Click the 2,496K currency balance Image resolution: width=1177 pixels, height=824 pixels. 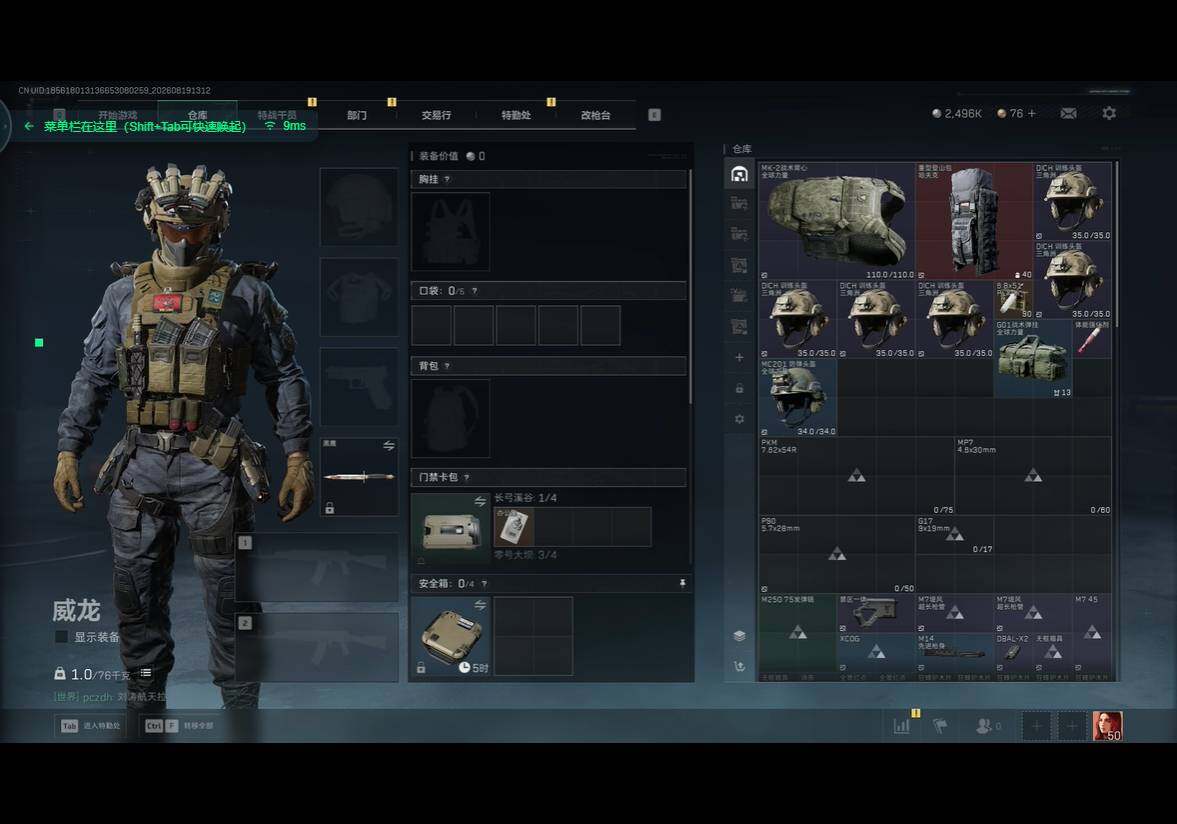pyautogui.click(x=957, y=113)
